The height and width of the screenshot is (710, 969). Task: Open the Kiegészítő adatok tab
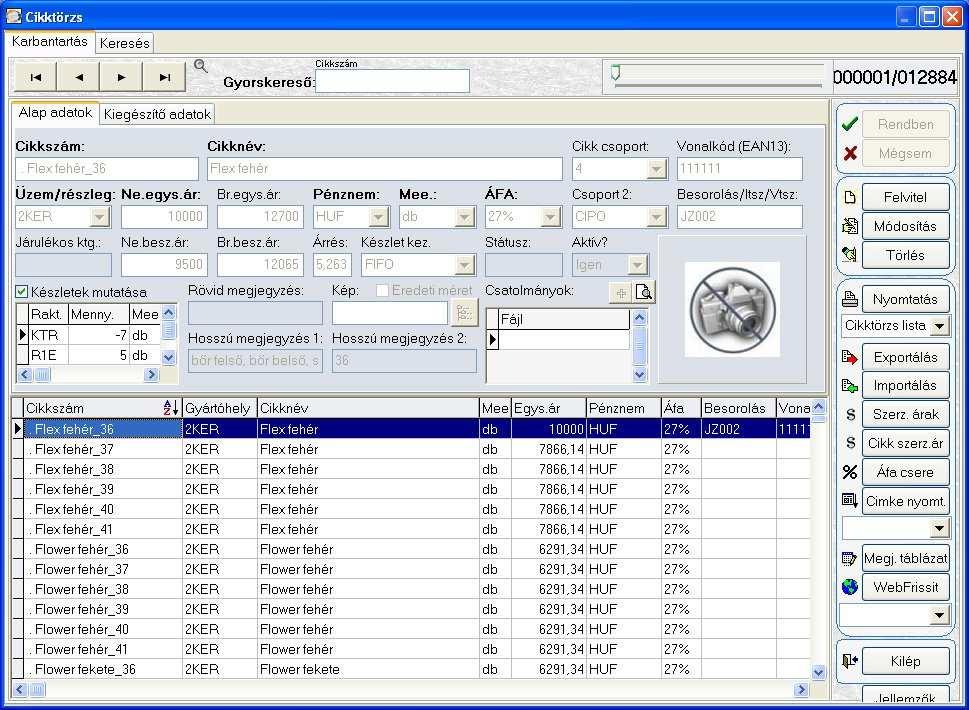(x=157, y=114)
